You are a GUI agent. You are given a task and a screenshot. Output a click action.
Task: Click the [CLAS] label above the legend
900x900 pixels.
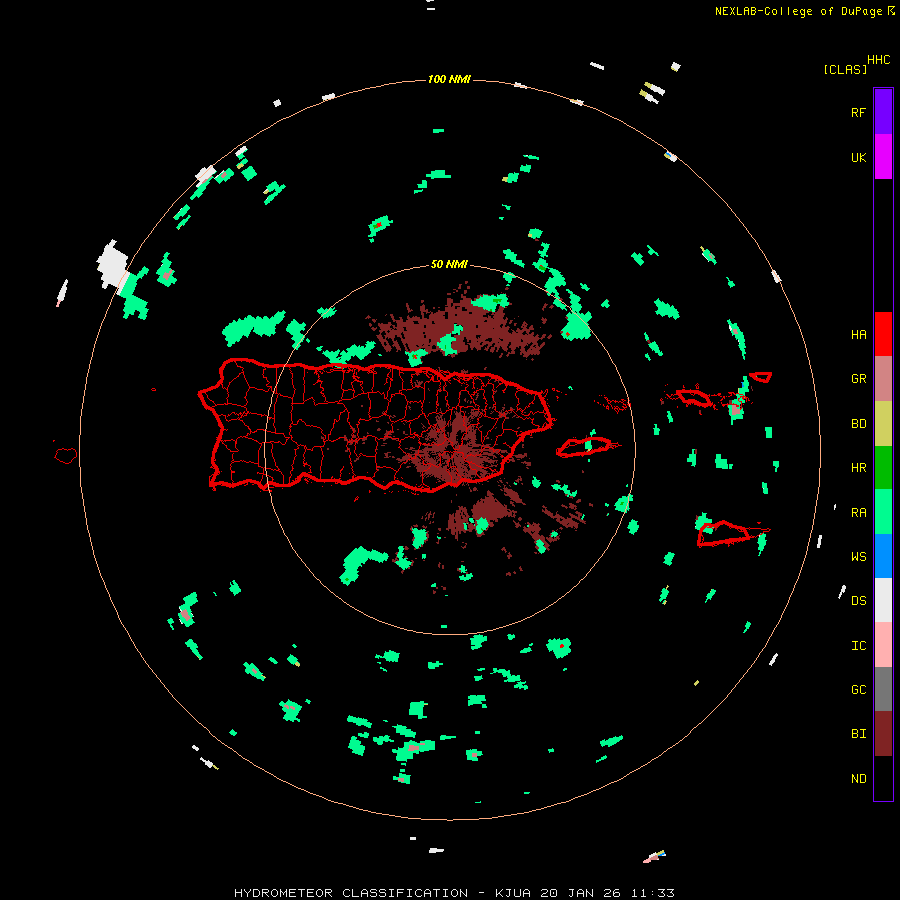845,69
